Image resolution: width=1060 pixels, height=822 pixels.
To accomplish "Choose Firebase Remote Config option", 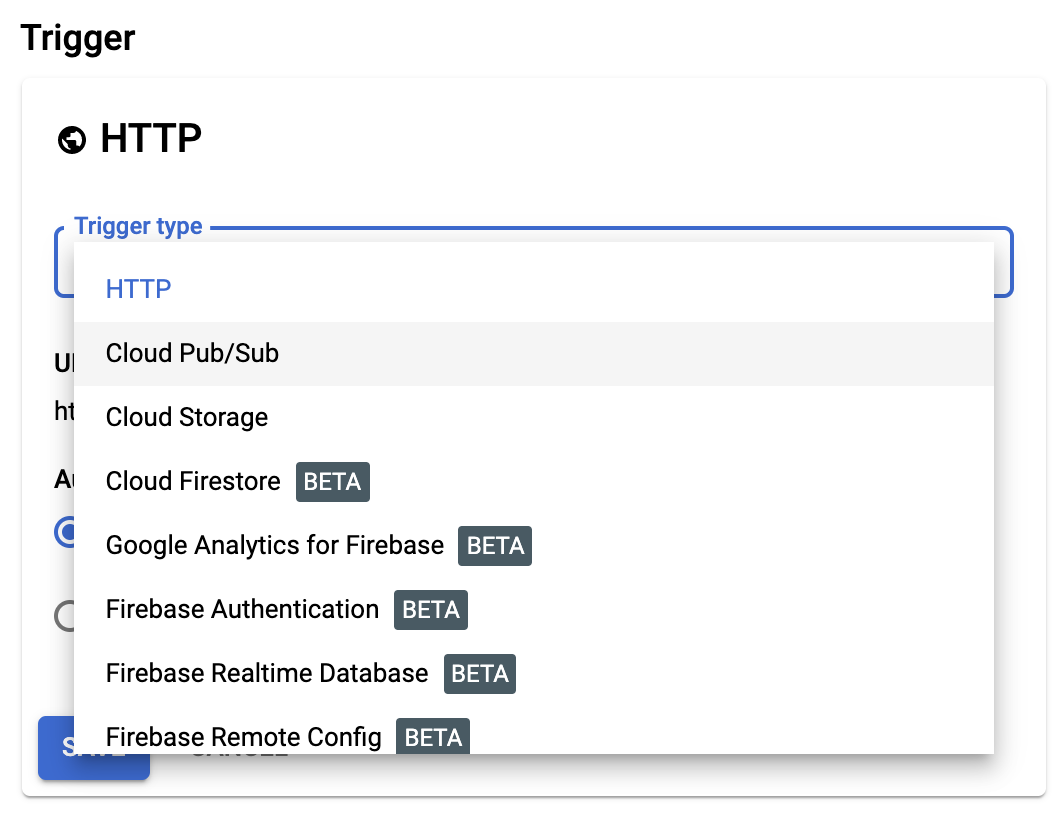I will (244, 737).
